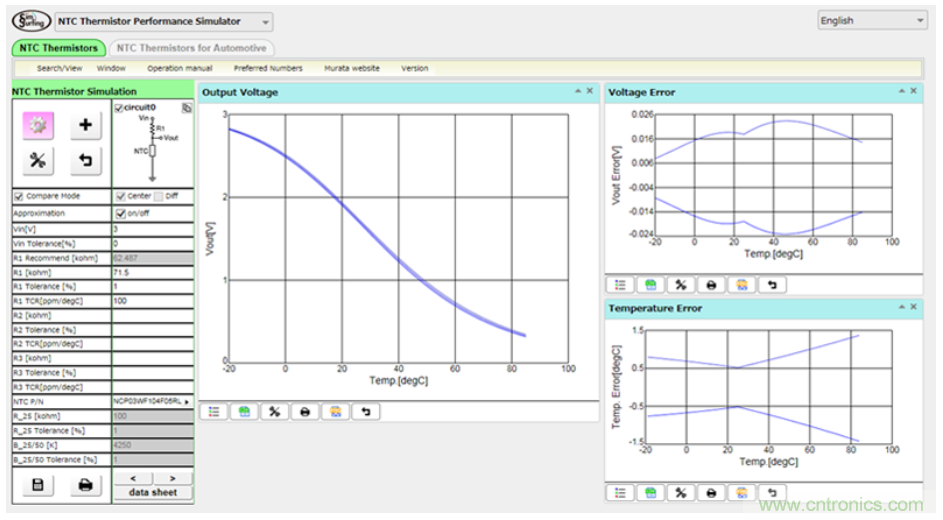Print Output Voltage graph using printer icon
943x520 pixels.
click(x=305, y=412)
